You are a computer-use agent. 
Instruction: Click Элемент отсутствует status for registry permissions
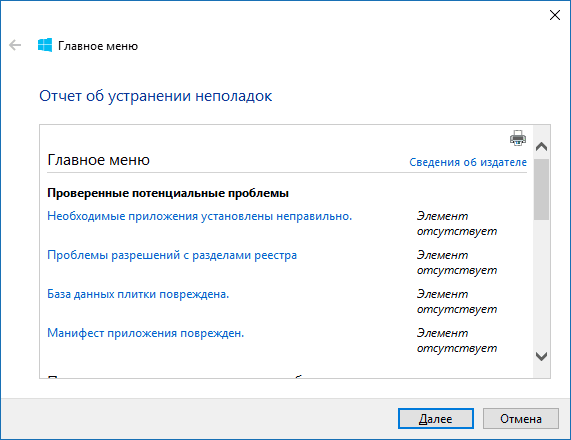point(457,262)
